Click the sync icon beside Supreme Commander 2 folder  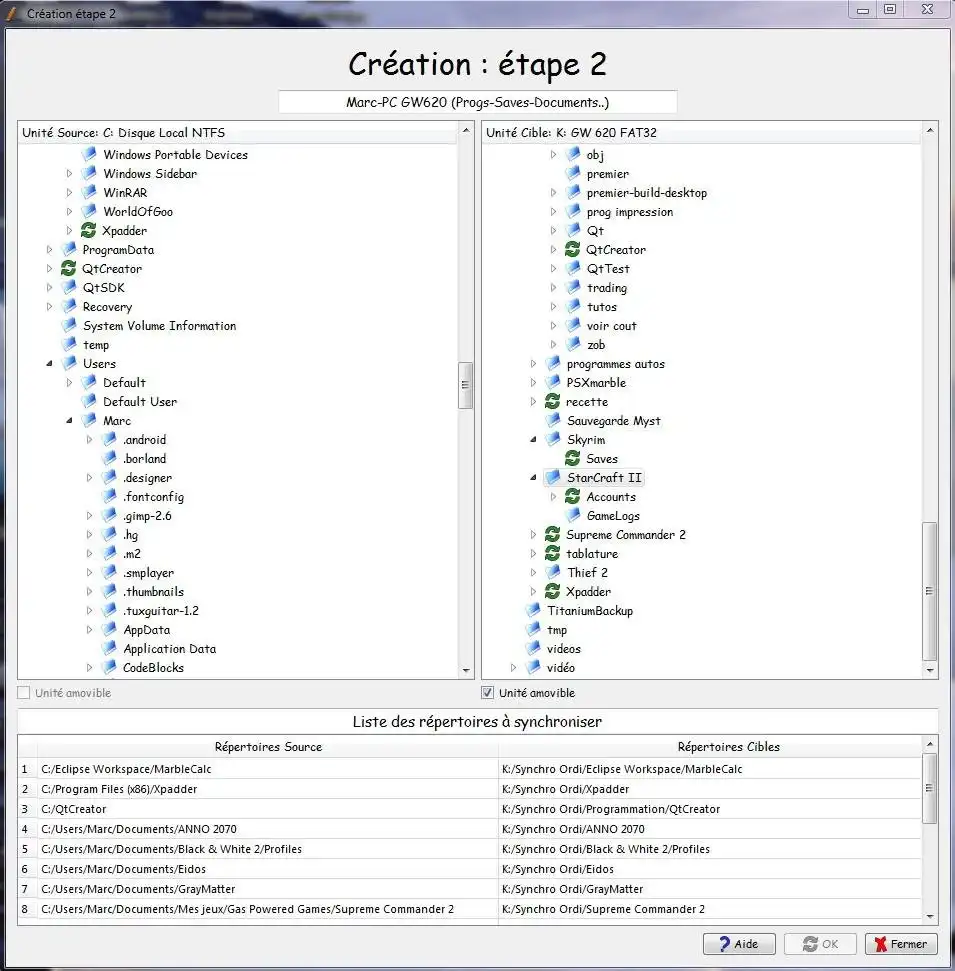[x=552, y=534]
